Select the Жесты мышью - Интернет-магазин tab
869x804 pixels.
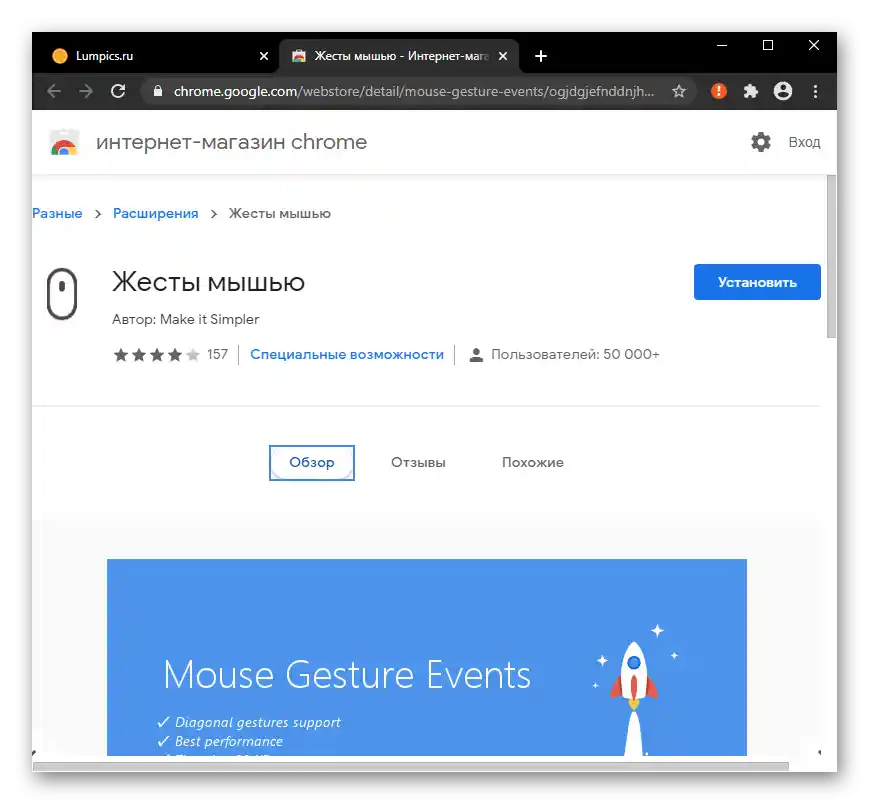click(x=399, y=56)
